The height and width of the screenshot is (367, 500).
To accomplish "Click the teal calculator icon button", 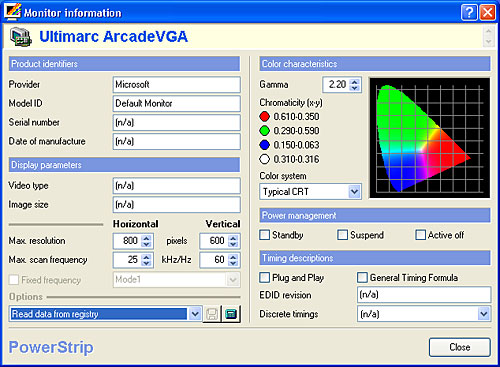I will coord(231,314).
